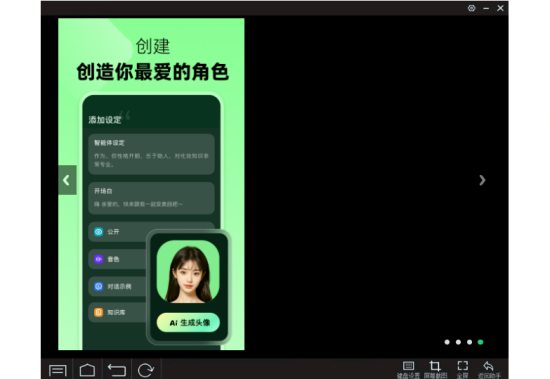Go to next slide with right chevron
This screenshot has width=550, height=379.
[482, 180]
